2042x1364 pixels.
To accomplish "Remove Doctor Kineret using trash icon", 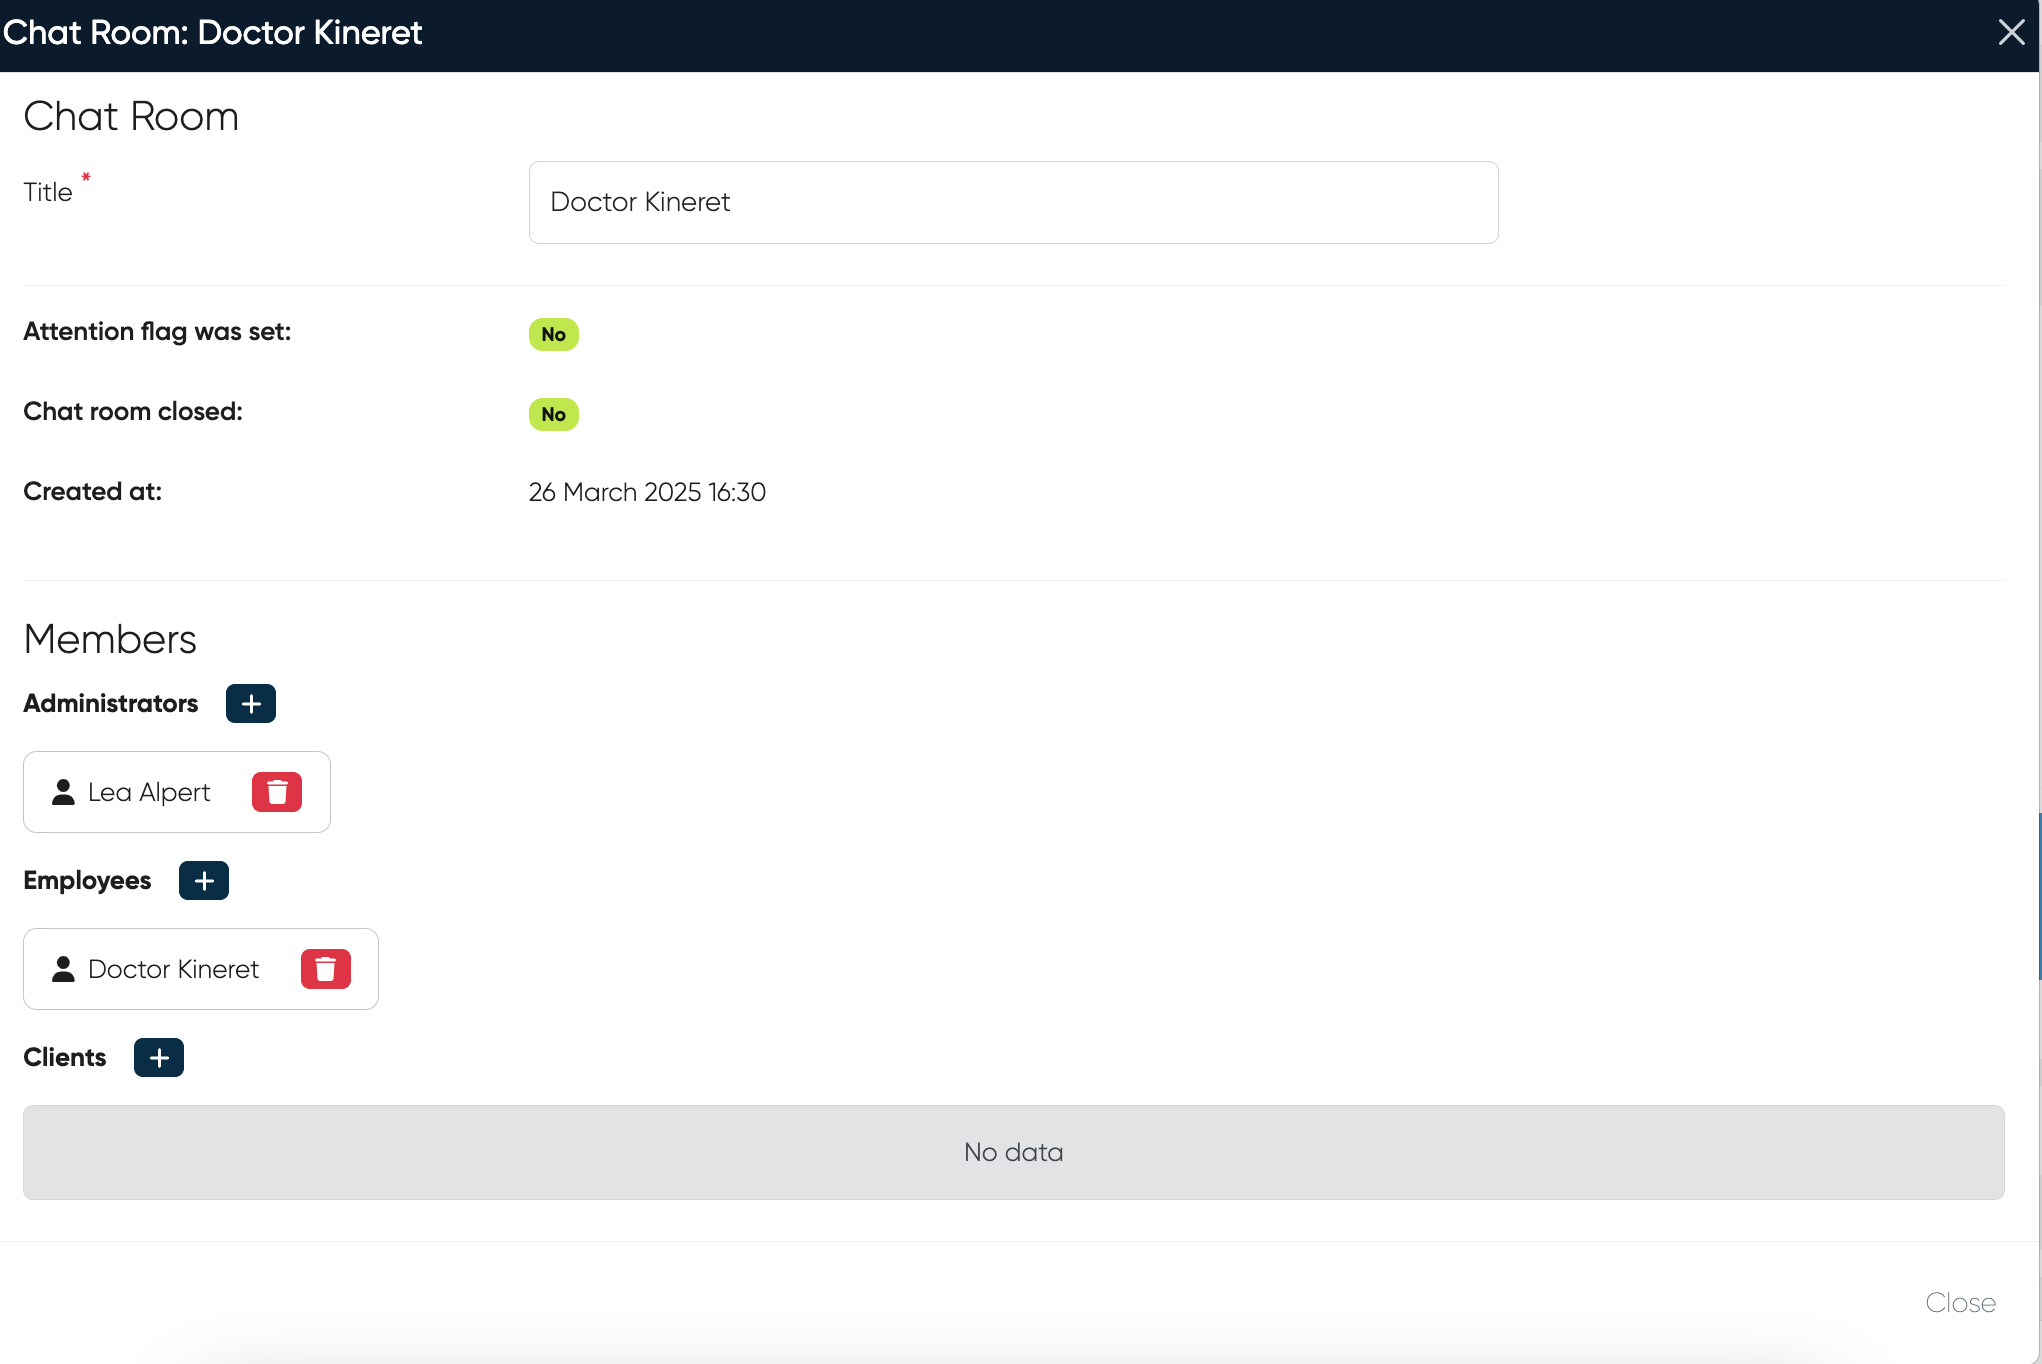I will click(326, 969).
